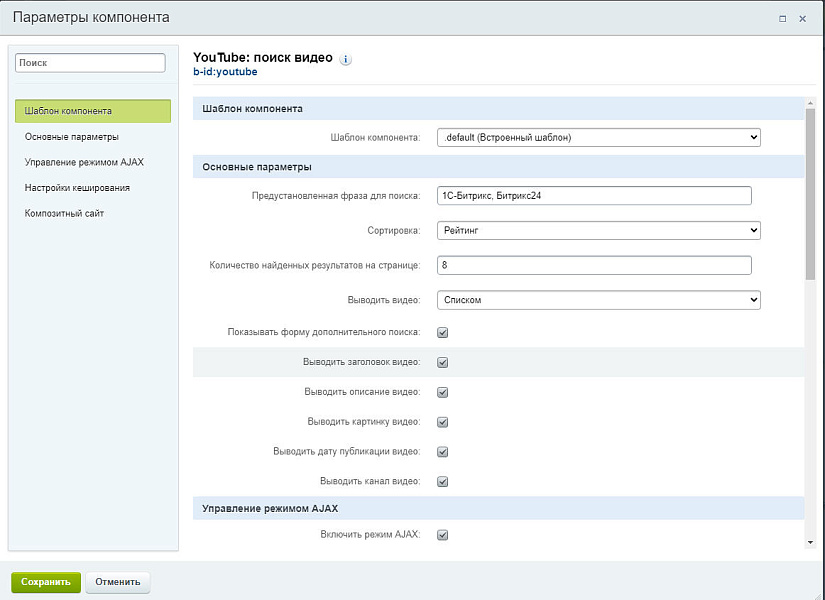The width and height of the screenshot is (825, 600).
Task: Click the info icon next to YouTube title
Action: 346,59
